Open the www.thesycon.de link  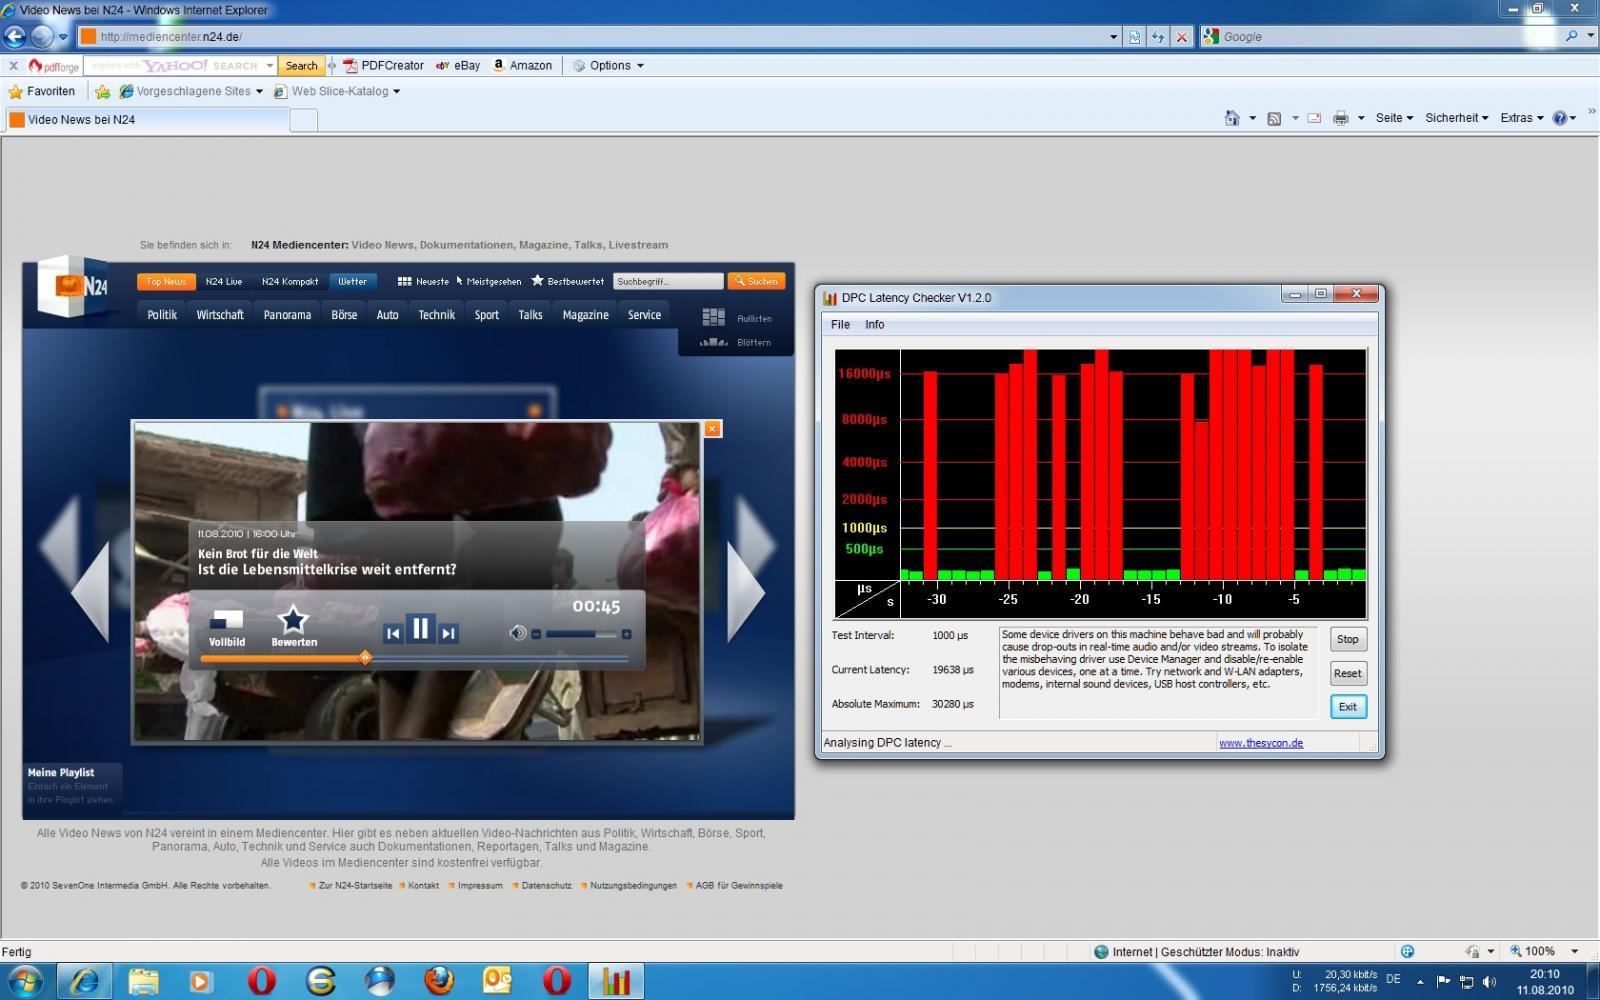pyautogui.click(x=1260, y=743)
